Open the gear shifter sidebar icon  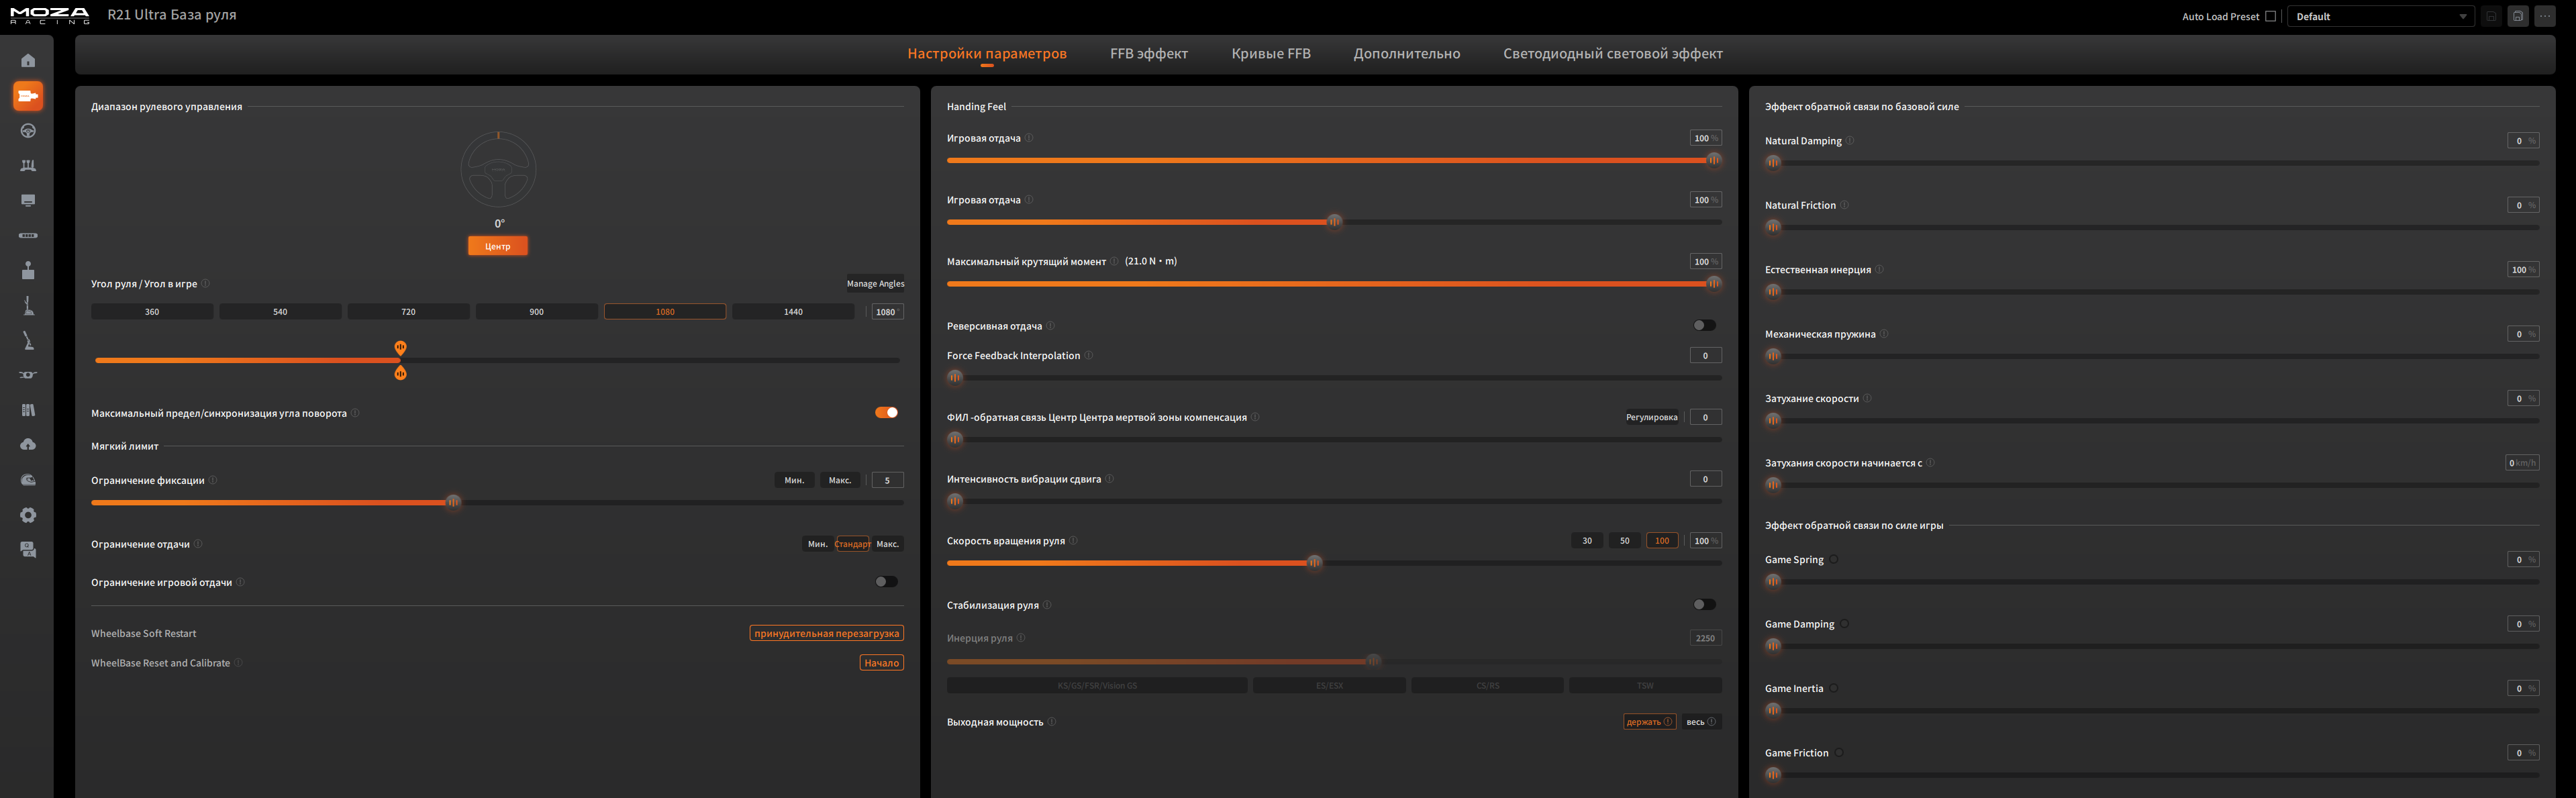tap(28, 270)
